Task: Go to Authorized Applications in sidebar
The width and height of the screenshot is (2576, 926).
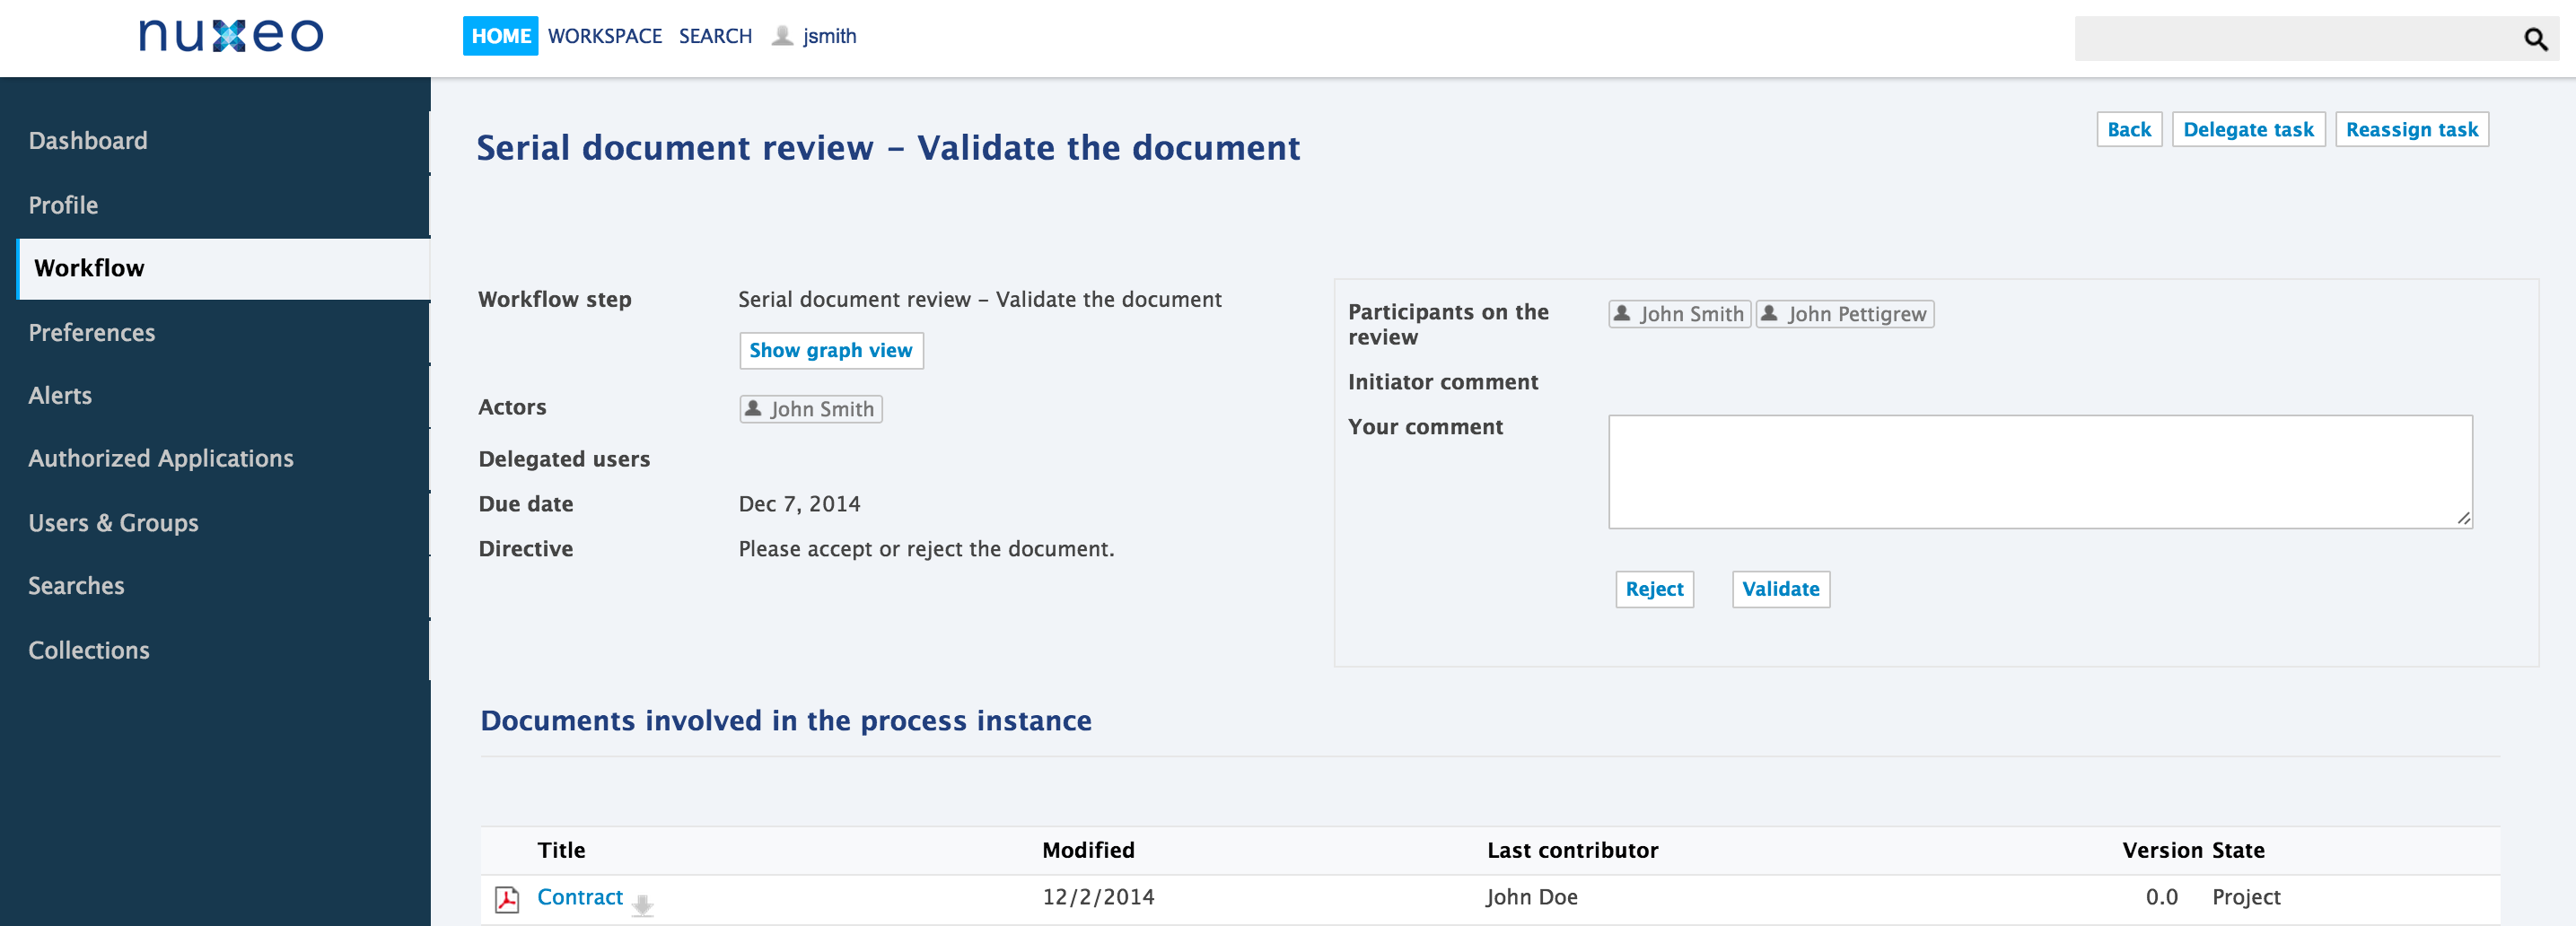Action: point(161,458)
